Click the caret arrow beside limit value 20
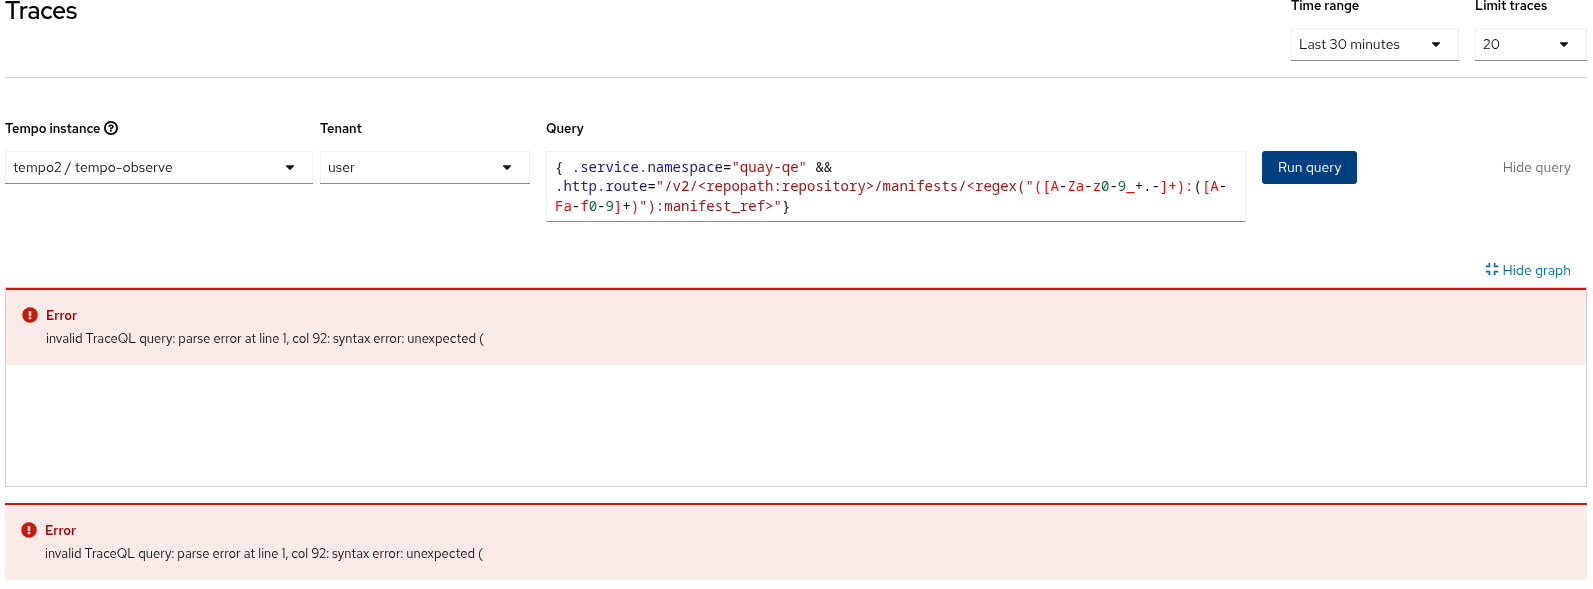The width and height of the screenshot is (1593, 589). click(1564, 45)
